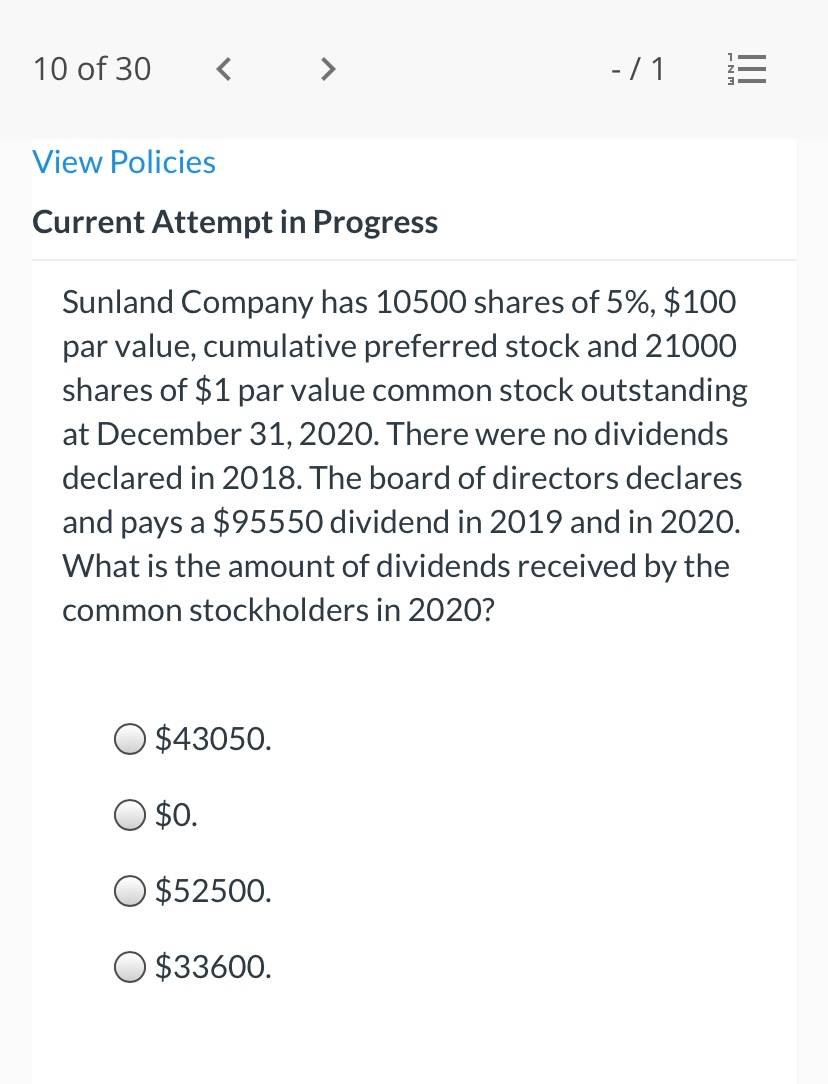
Task: Advance to the next question arrow
Action: tap(328, 69)
